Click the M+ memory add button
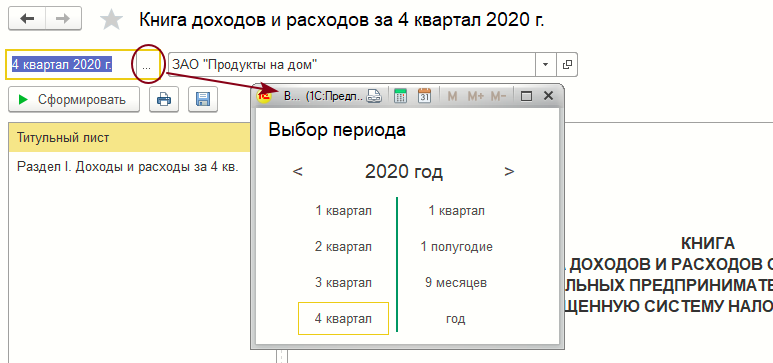 point(475,96)
